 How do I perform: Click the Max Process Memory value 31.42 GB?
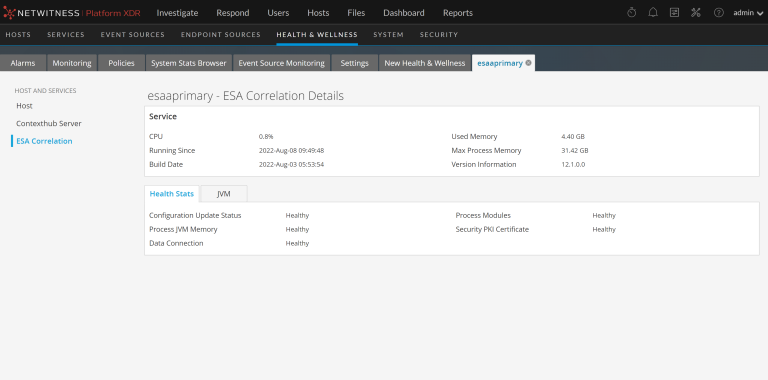coord(575,150)
